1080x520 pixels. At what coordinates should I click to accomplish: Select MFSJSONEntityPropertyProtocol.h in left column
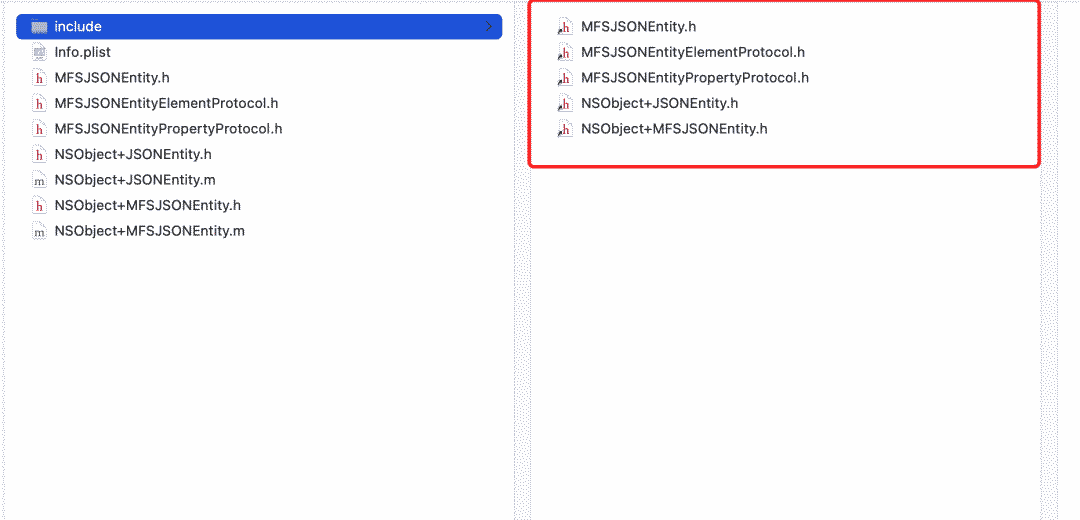point(168,129)
